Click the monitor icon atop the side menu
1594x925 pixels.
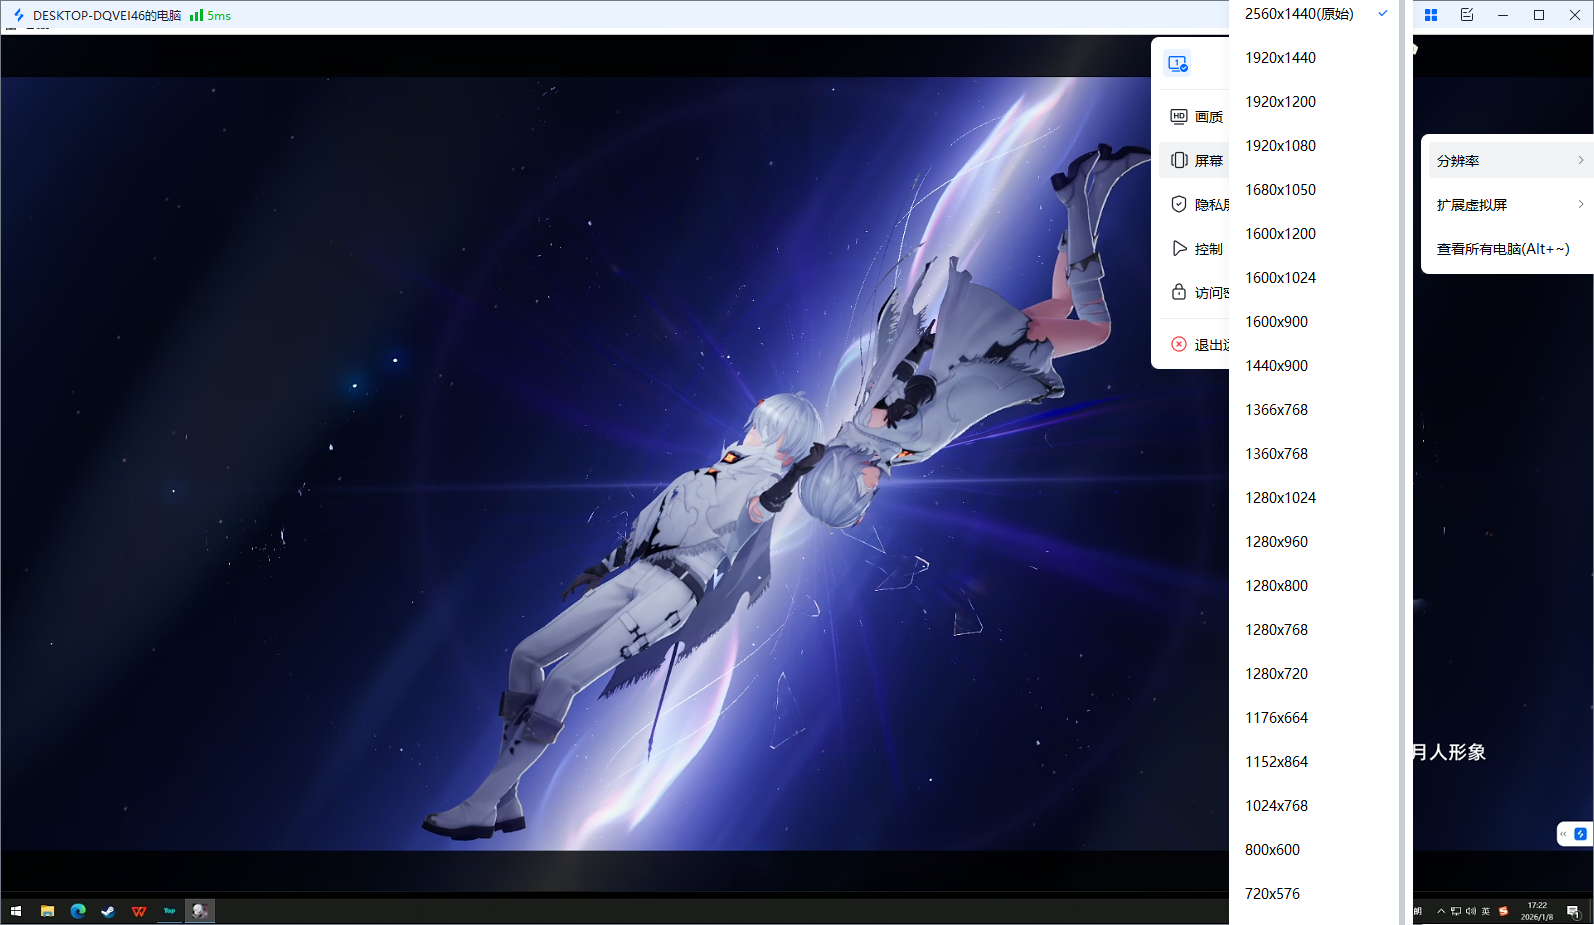click(1178, 64)
